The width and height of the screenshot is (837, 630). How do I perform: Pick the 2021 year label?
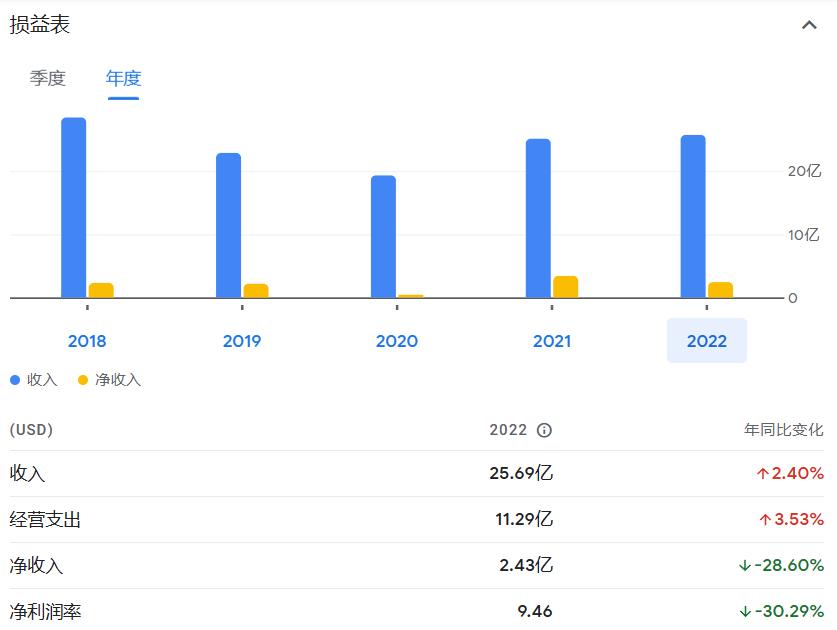tap(552, 341)
